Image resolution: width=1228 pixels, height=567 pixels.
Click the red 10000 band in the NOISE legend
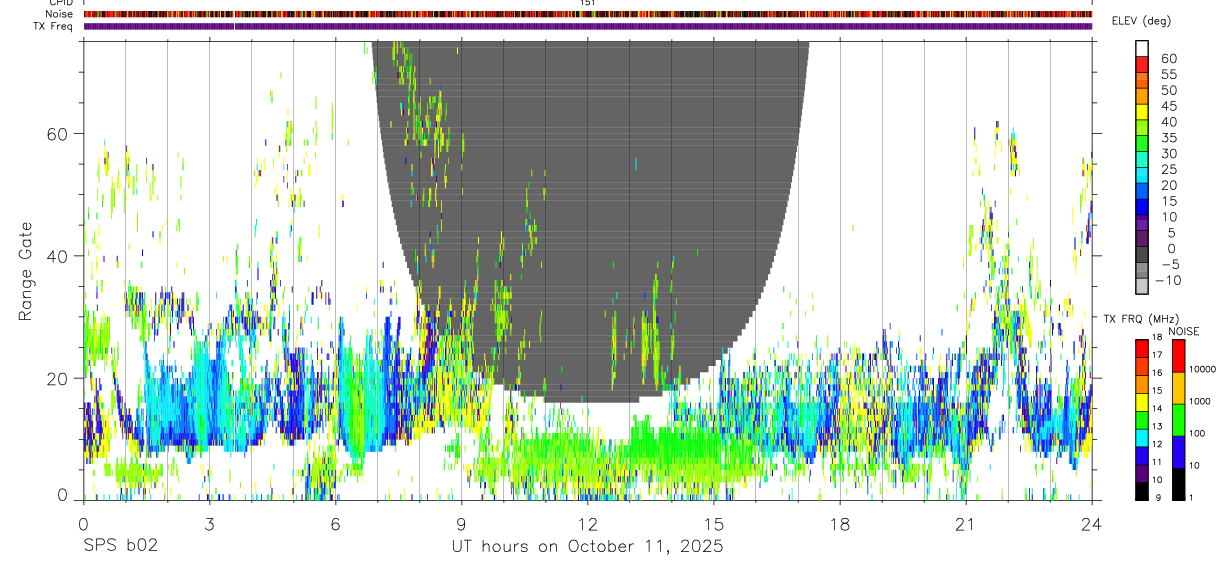click(1177, 355)
